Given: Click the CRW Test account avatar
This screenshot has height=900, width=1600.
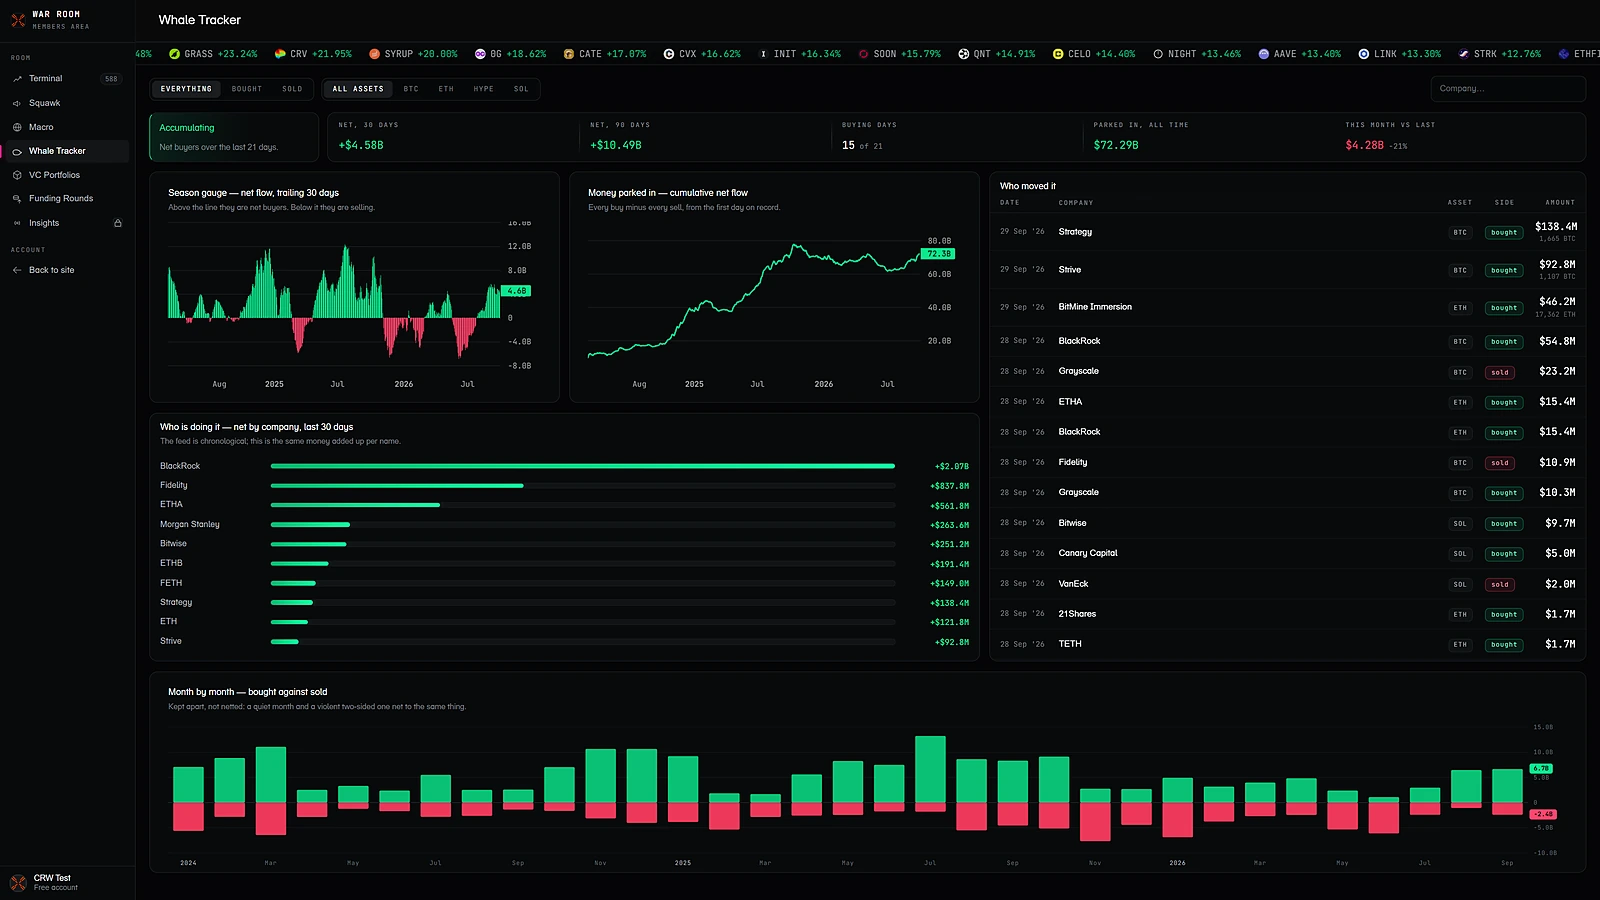Looking at the screenshot, I should [x=18, y=882].
